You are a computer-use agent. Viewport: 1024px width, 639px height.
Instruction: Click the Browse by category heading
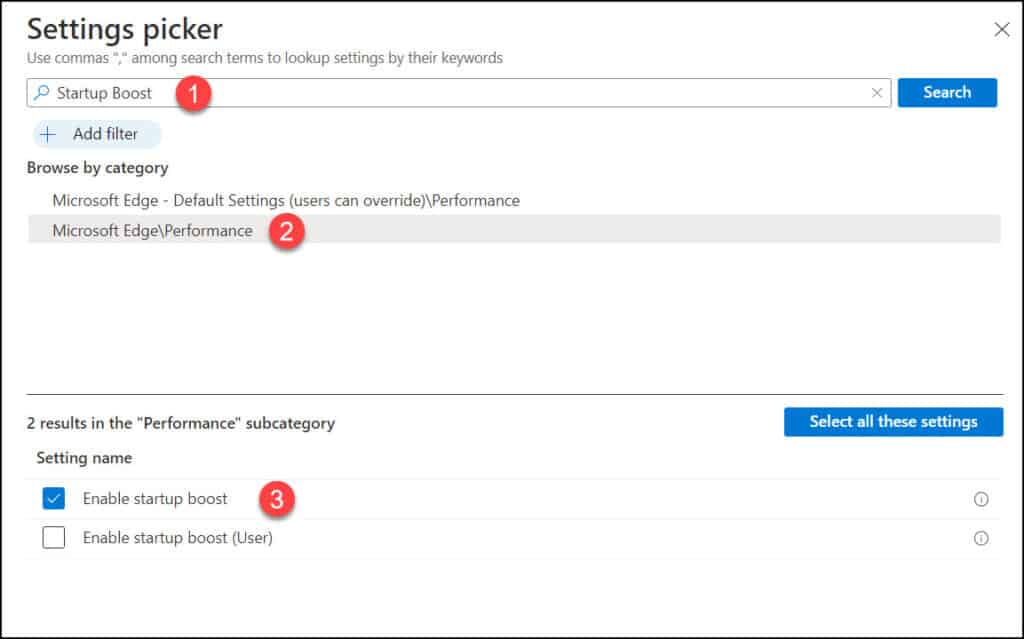97,168
